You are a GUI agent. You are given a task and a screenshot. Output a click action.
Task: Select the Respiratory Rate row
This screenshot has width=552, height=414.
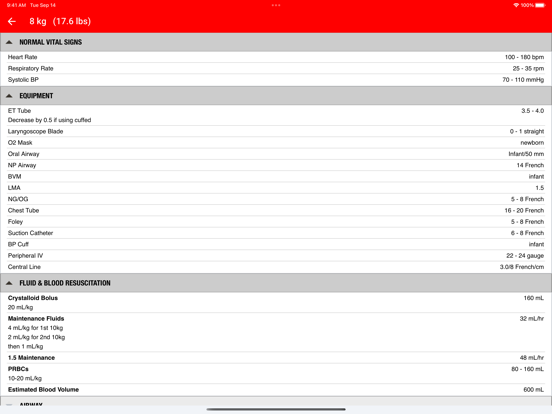click(x=276, y=68)
